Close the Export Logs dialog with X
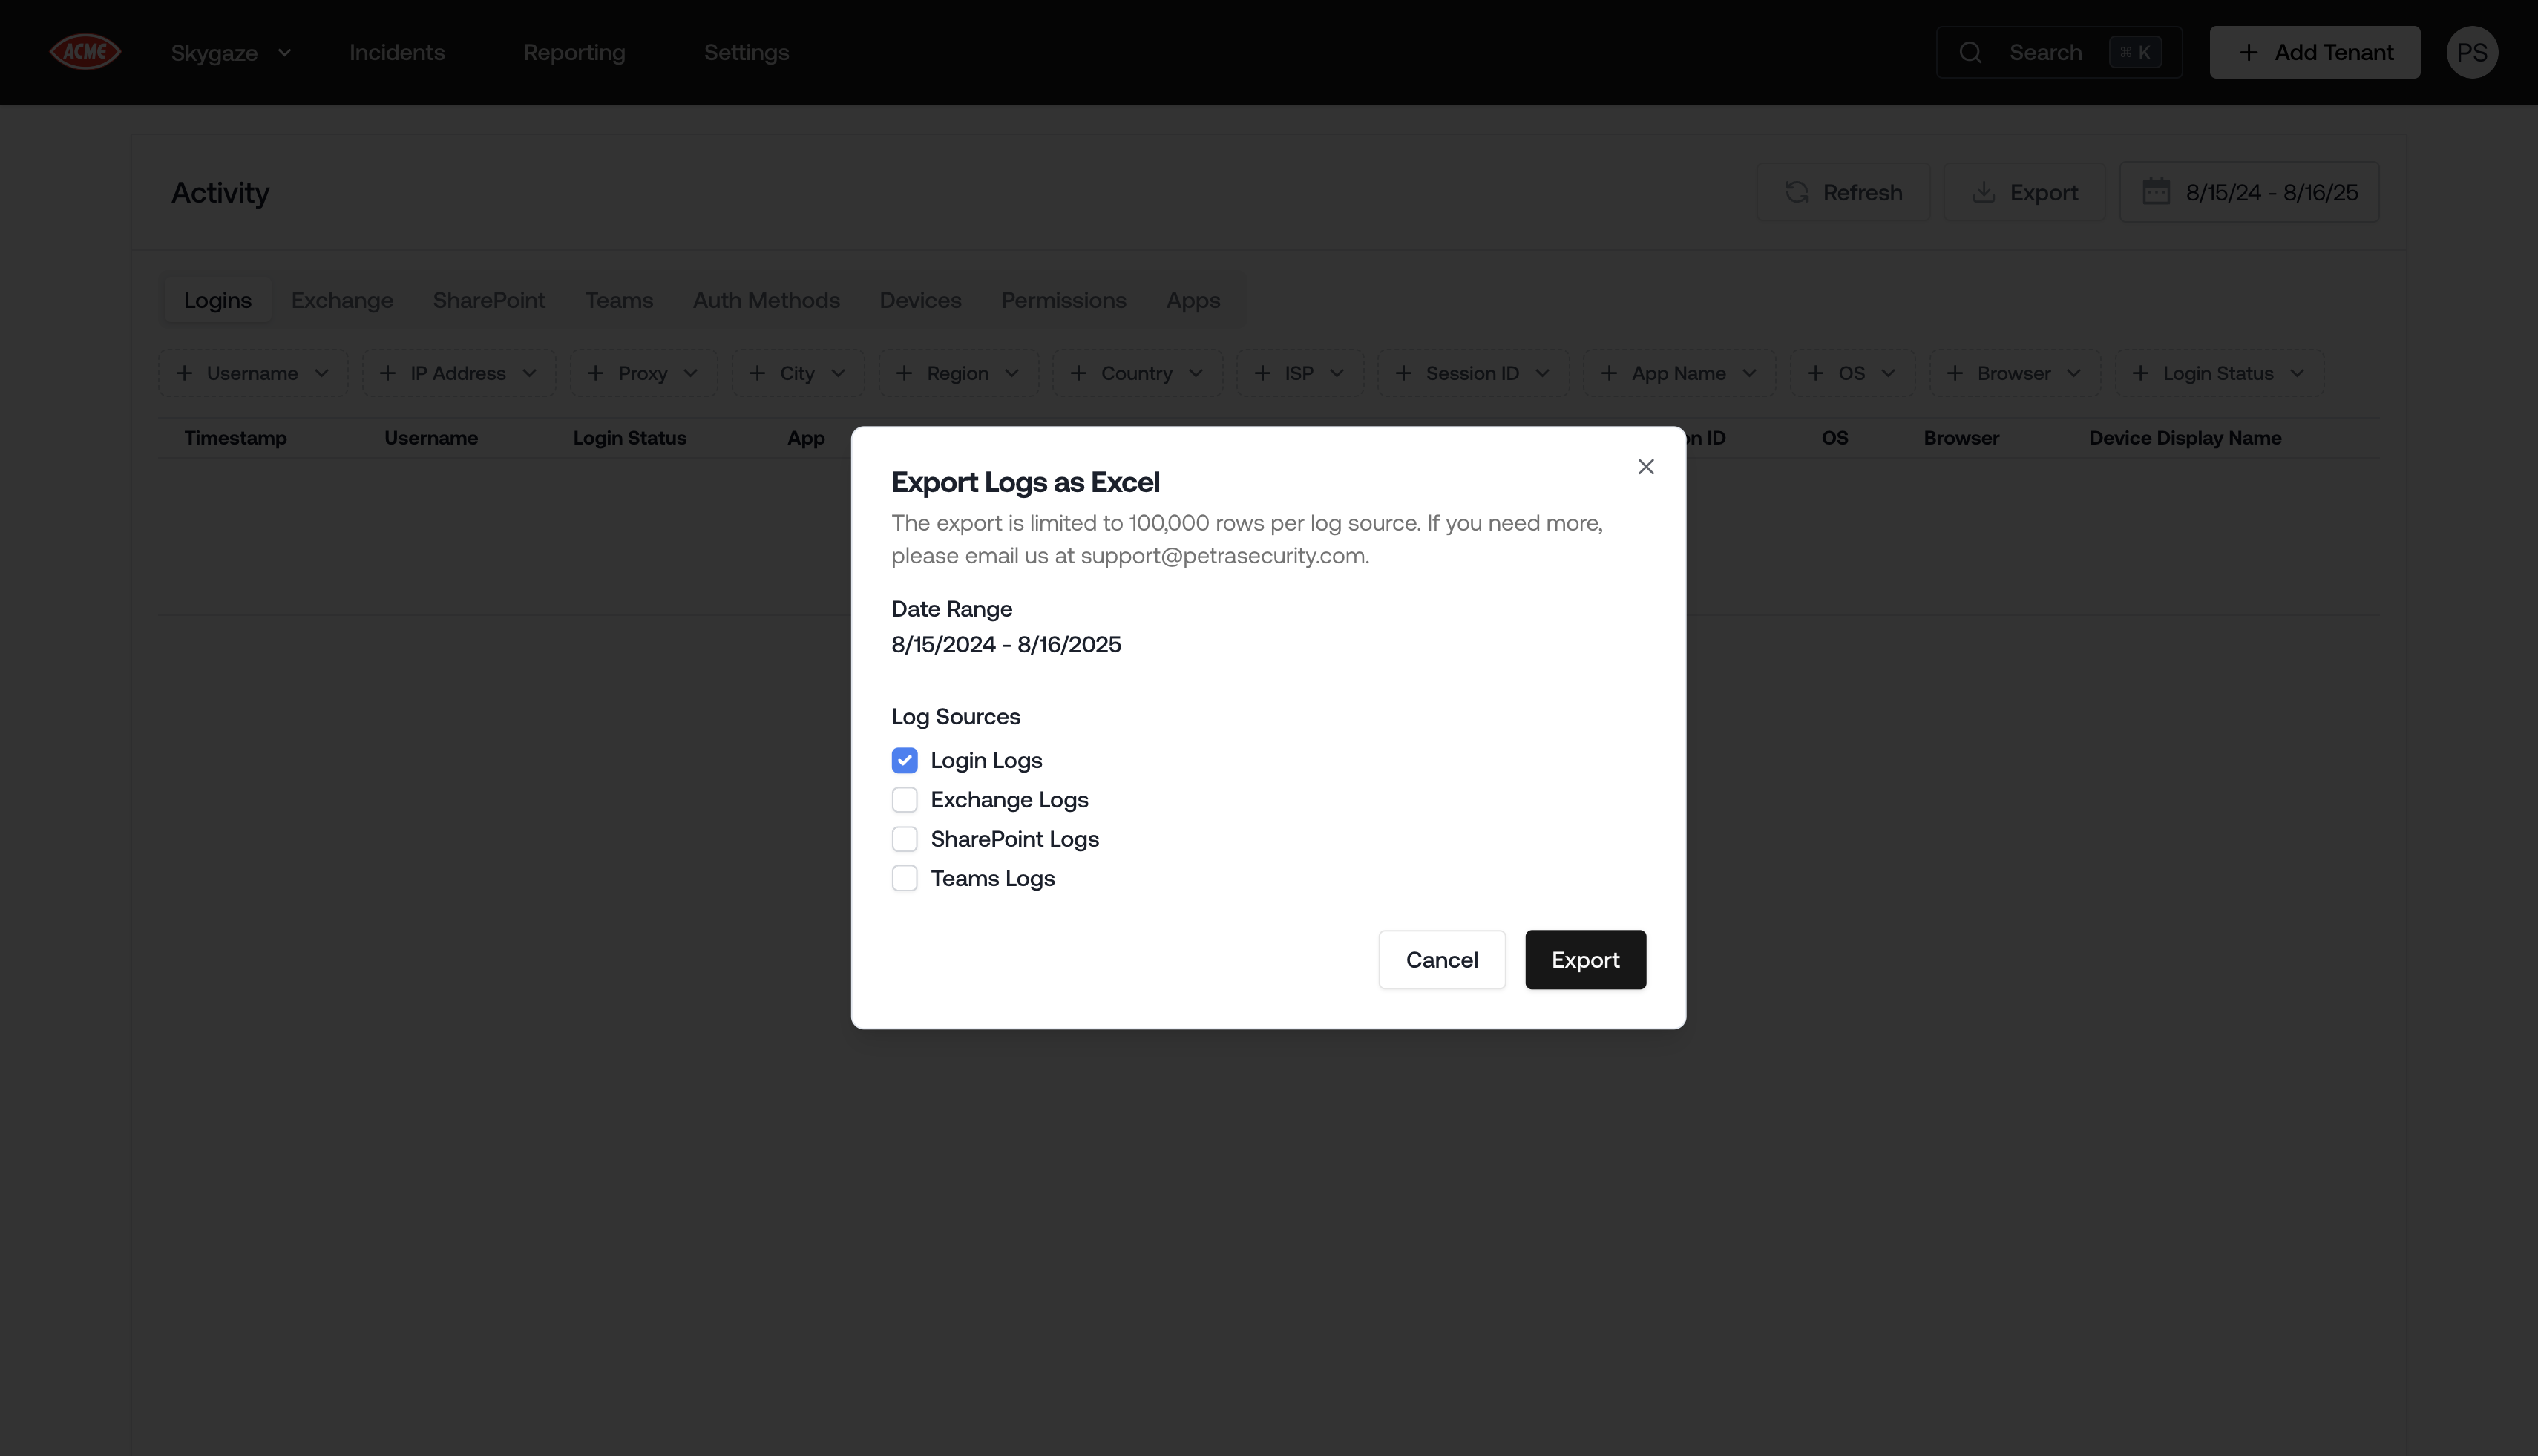The image size is (2538, 1456). coord(1645,467)
